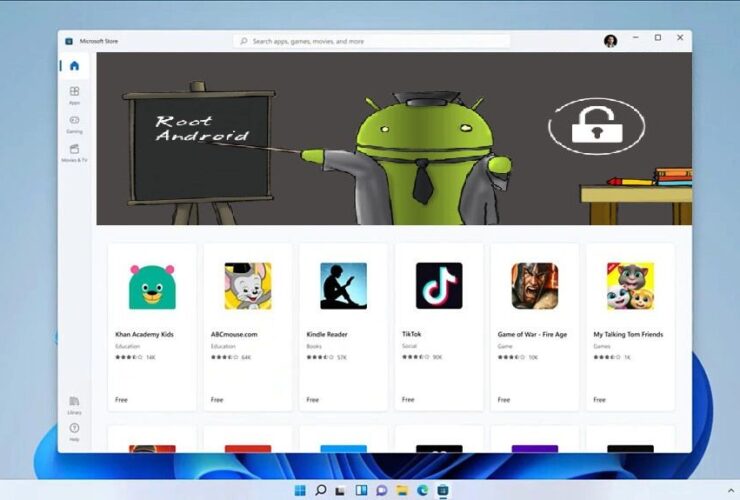Click the search magnifier icon

click(244, 41)
